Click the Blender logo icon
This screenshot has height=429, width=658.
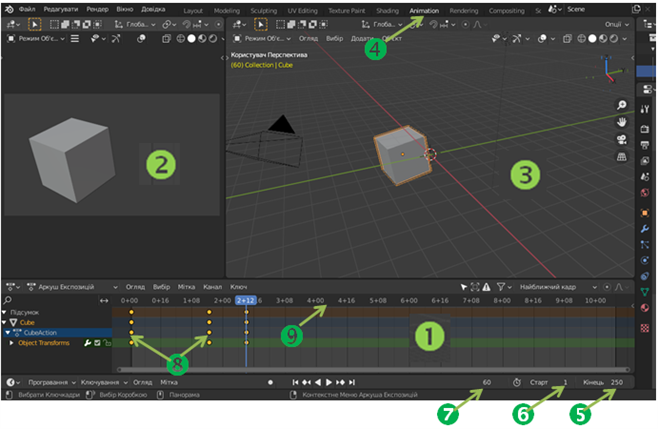coord(9,9)
